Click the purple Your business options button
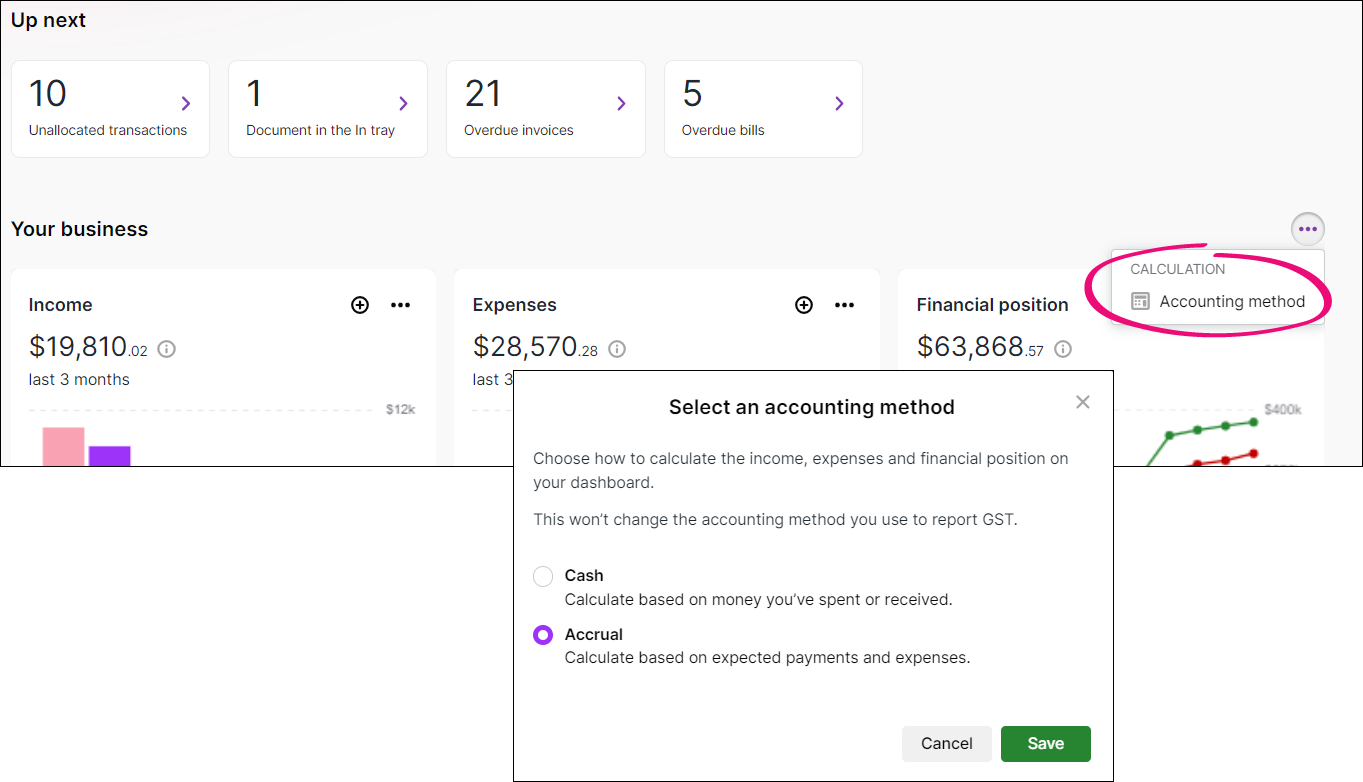This screenshot has height=782, width=1363. tap(1307, 229)
